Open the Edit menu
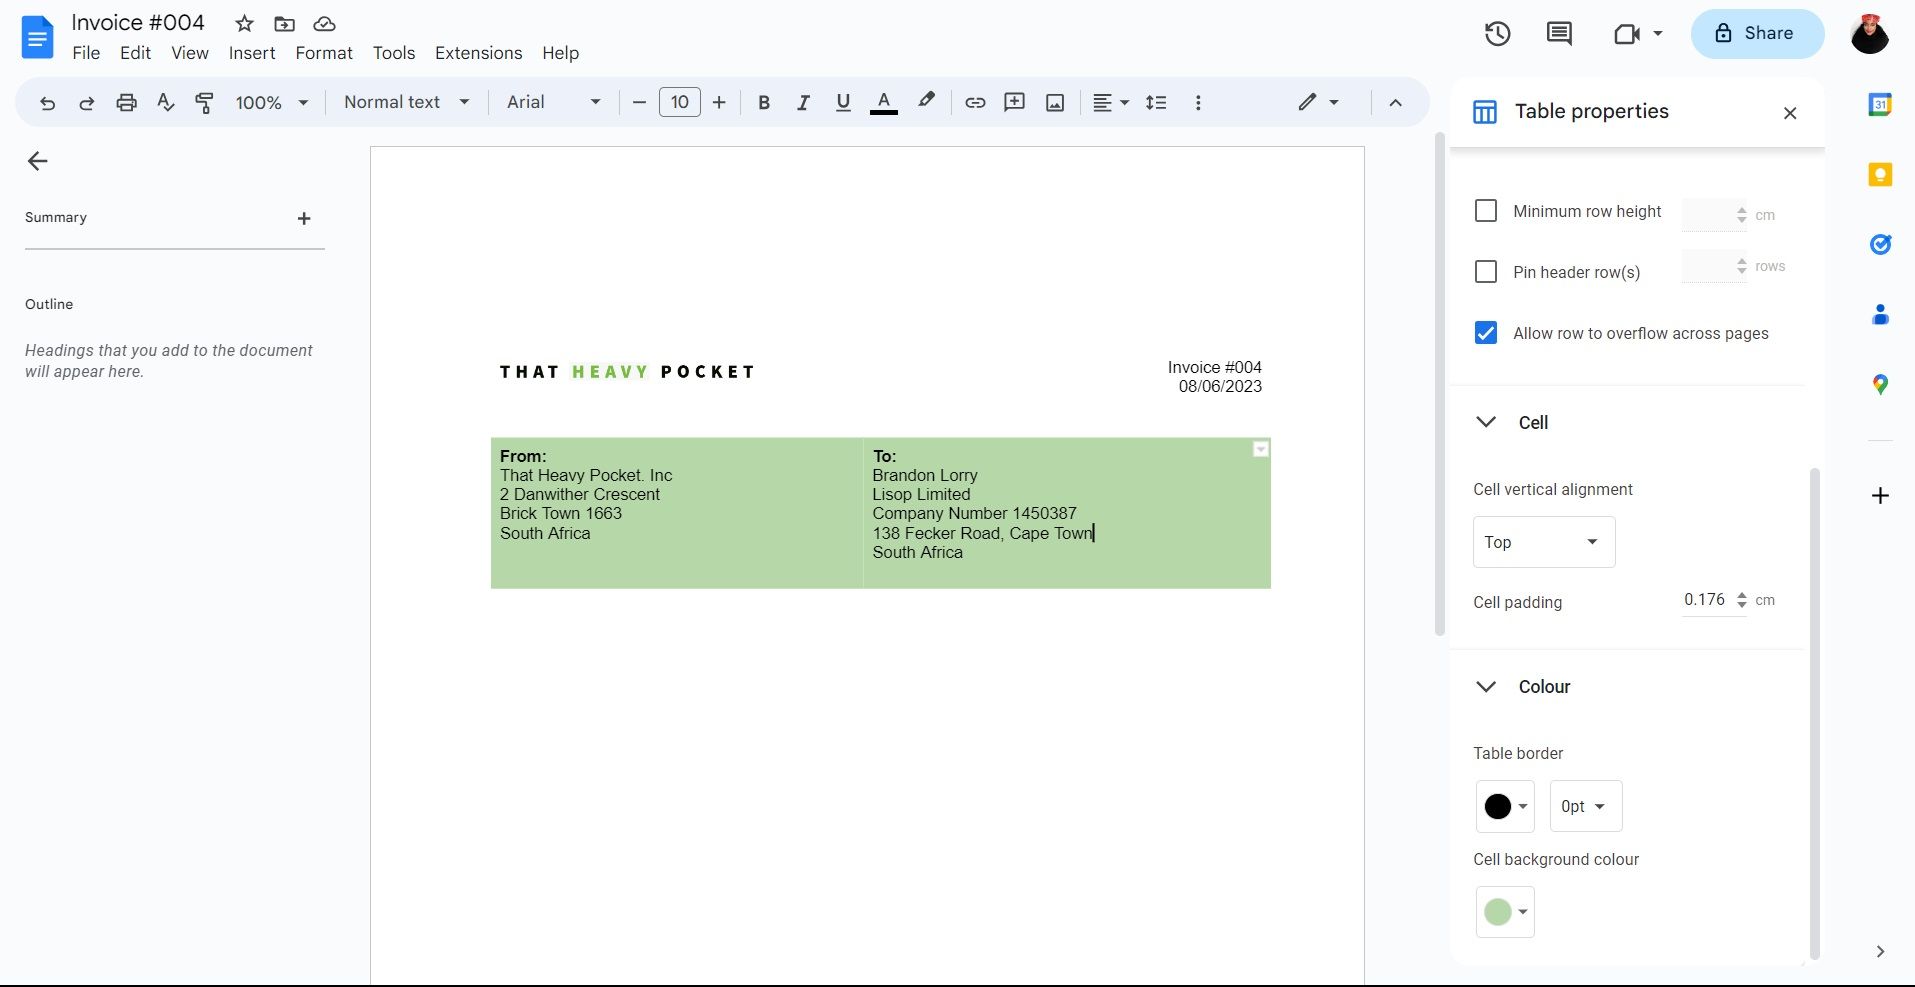Screen dimensions: 1915x987 tap(135, 53)
